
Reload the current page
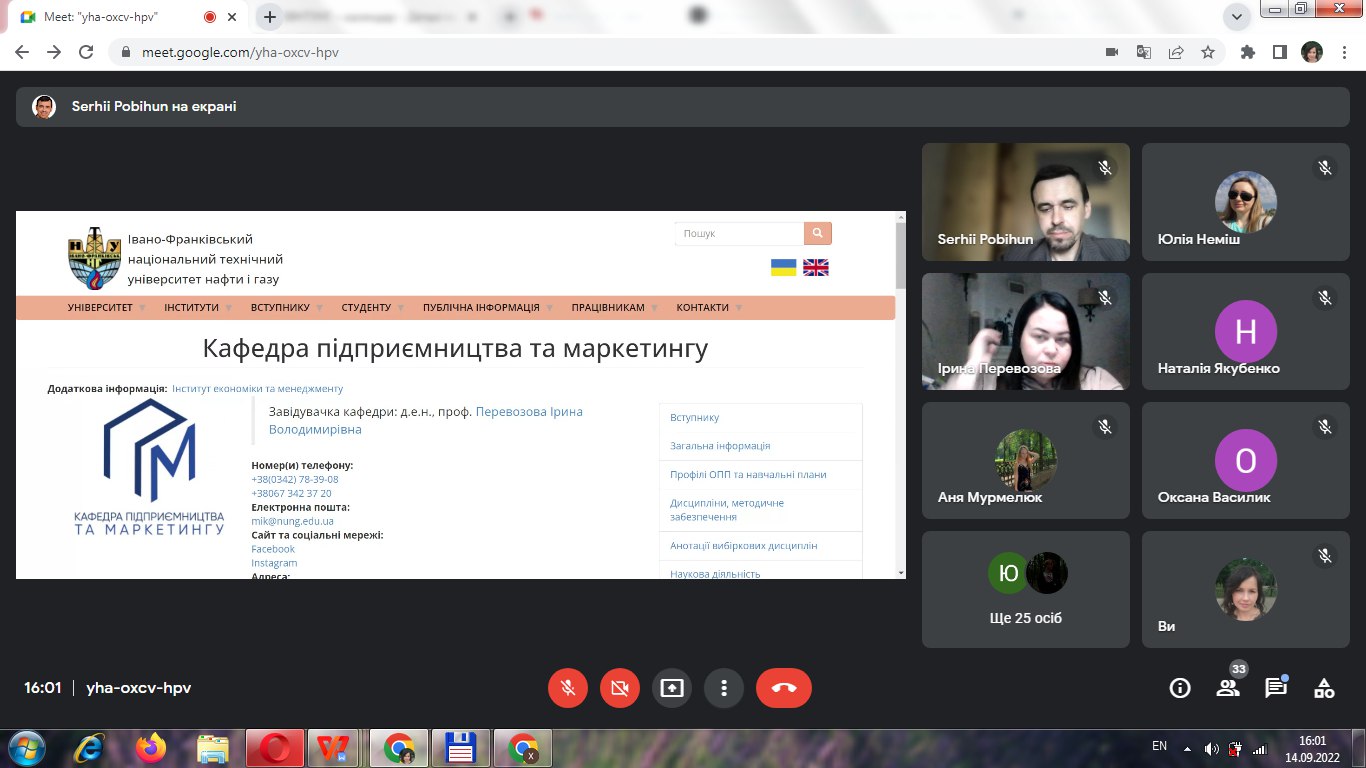86,52
